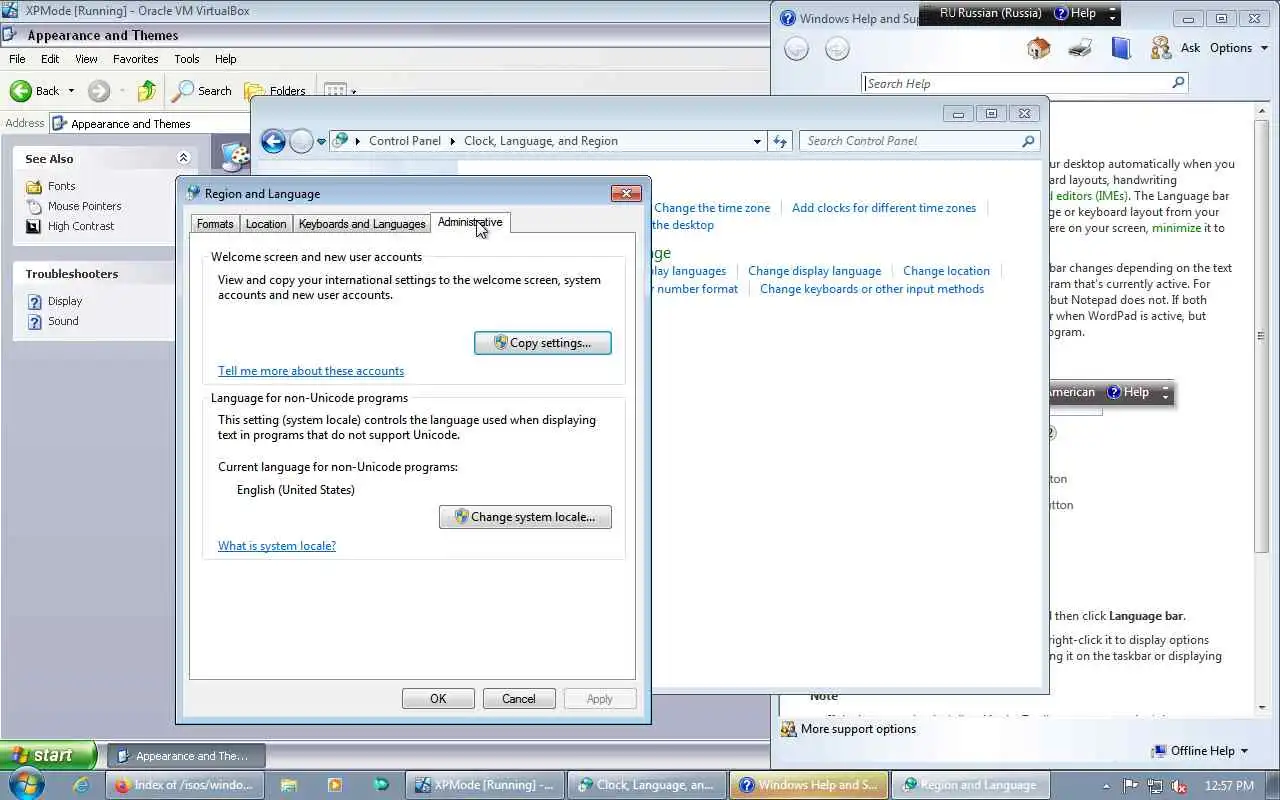Click Change display language link
This screenshot has height=800, width=1280.
tap(815, 271)
